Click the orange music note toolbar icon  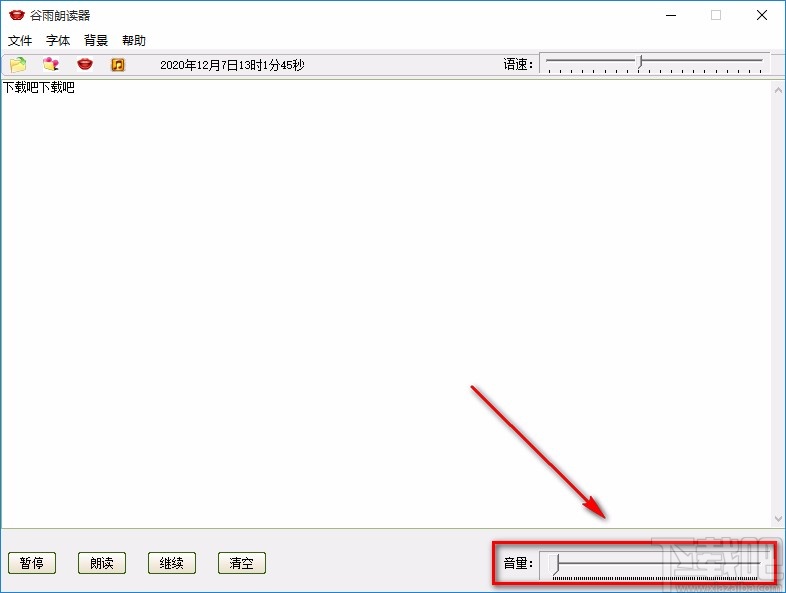click(118, 65)
